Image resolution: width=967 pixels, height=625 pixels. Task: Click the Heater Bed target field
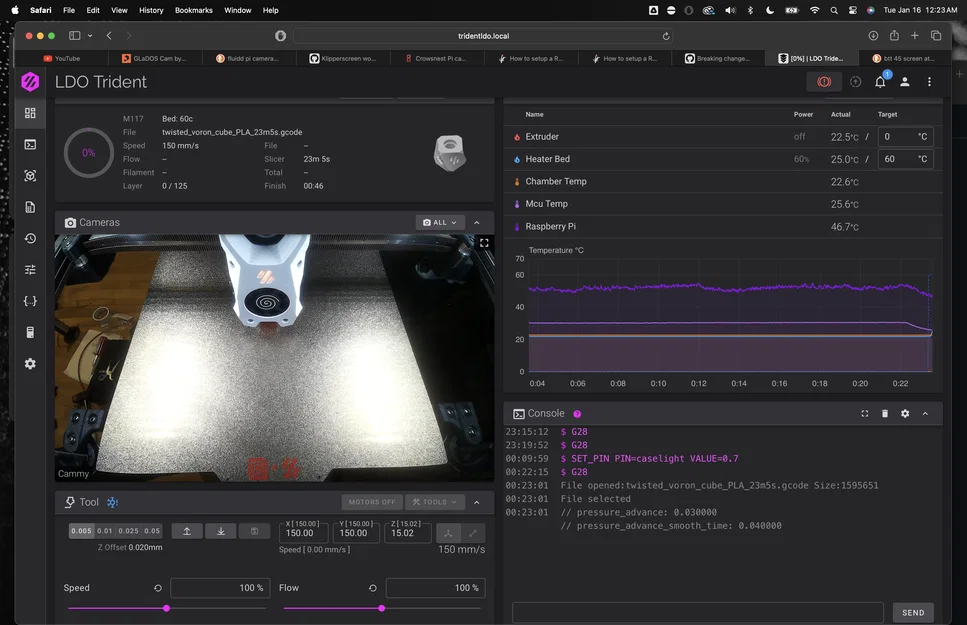[x=905, y=159]
